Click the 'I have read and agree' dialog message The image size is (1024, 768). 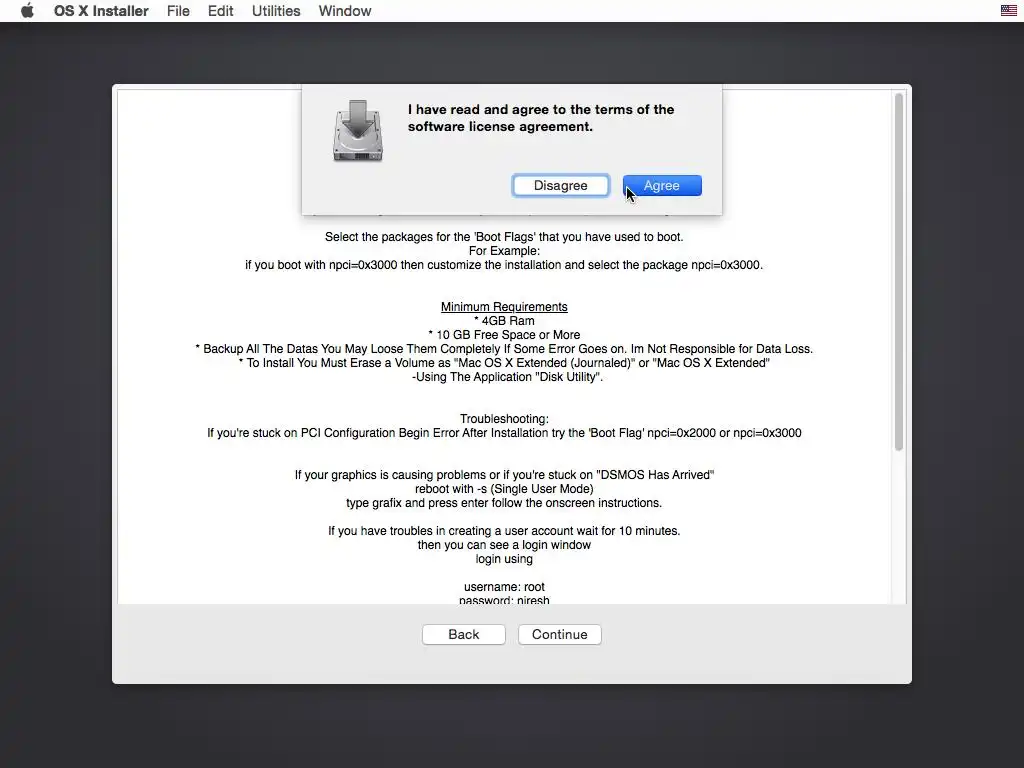541,118
